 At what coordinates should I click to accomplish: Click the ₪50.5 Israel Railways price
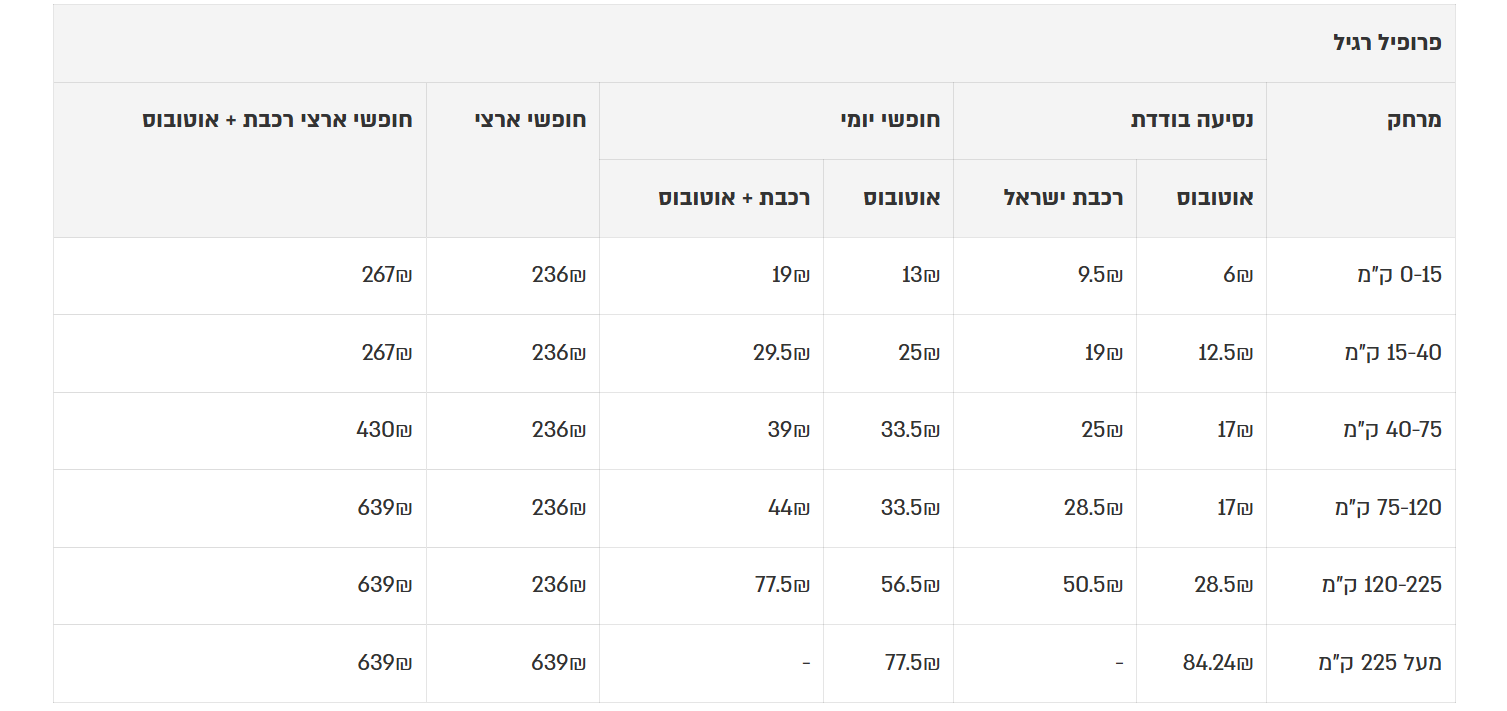click(x=1092, y=585)
